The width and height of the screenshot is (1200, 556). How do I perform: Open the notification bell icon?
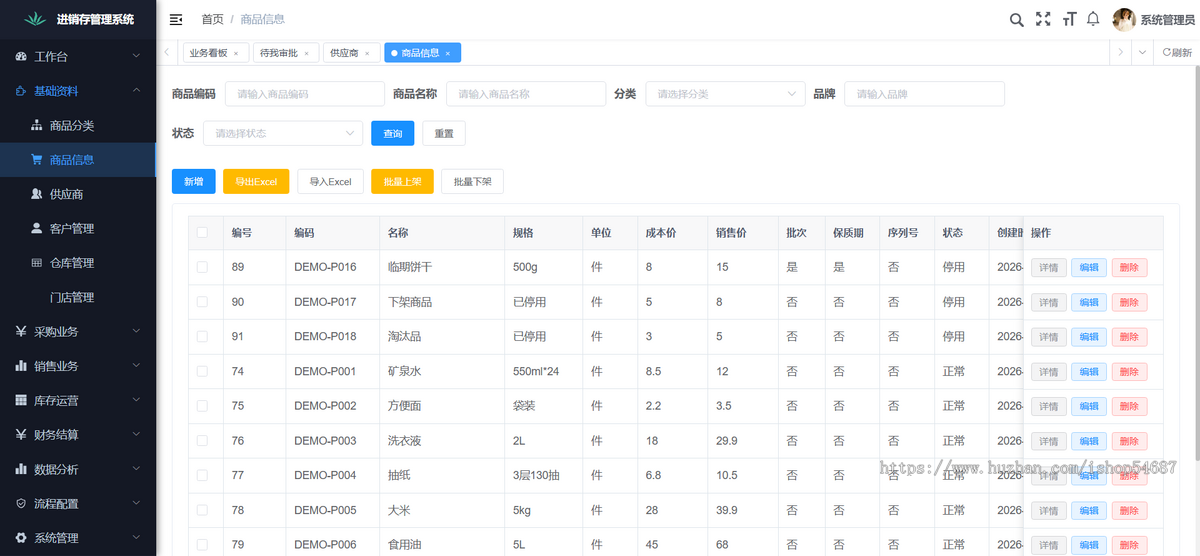pyautogui.click(x=1093, y=19)
